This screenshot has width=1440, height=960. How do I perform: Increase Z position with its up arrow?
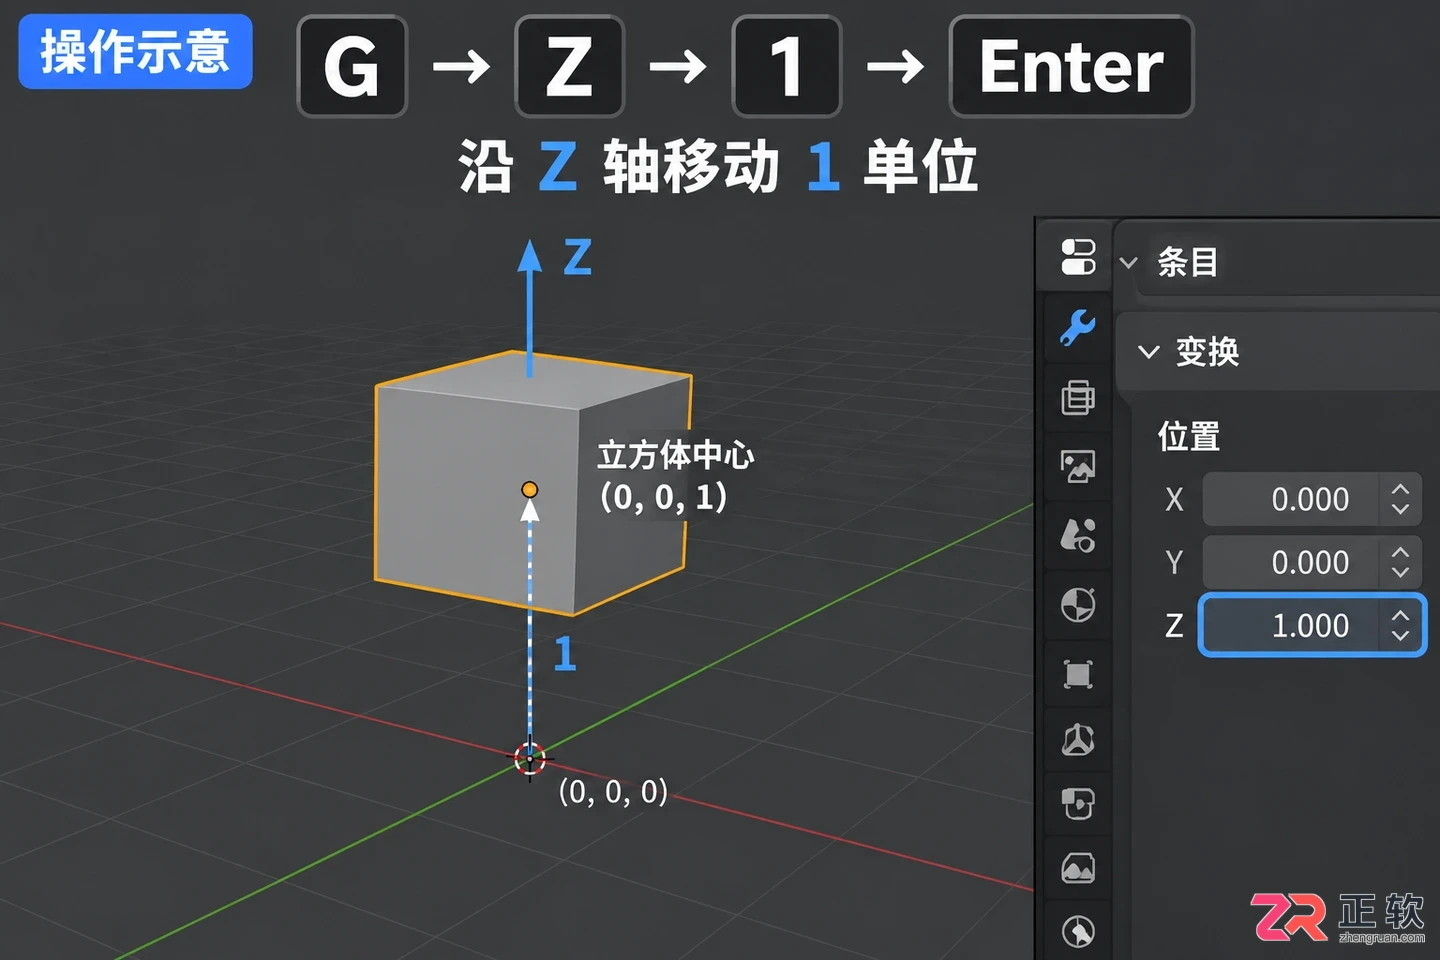click(x=1400, y=615)
